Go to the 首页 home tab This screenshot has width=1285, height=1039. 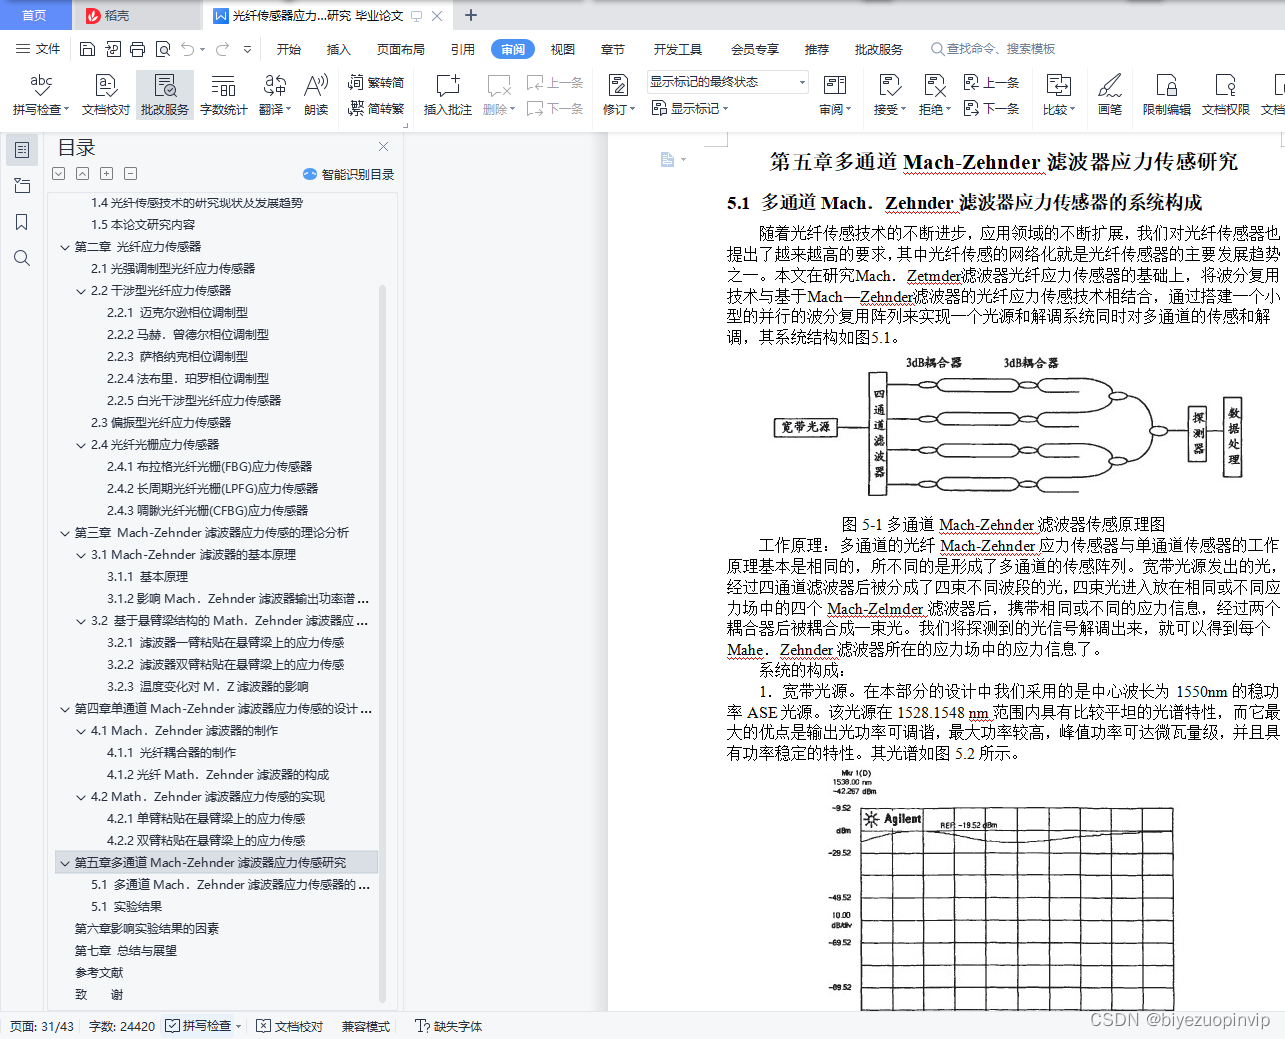click(34, 15)
